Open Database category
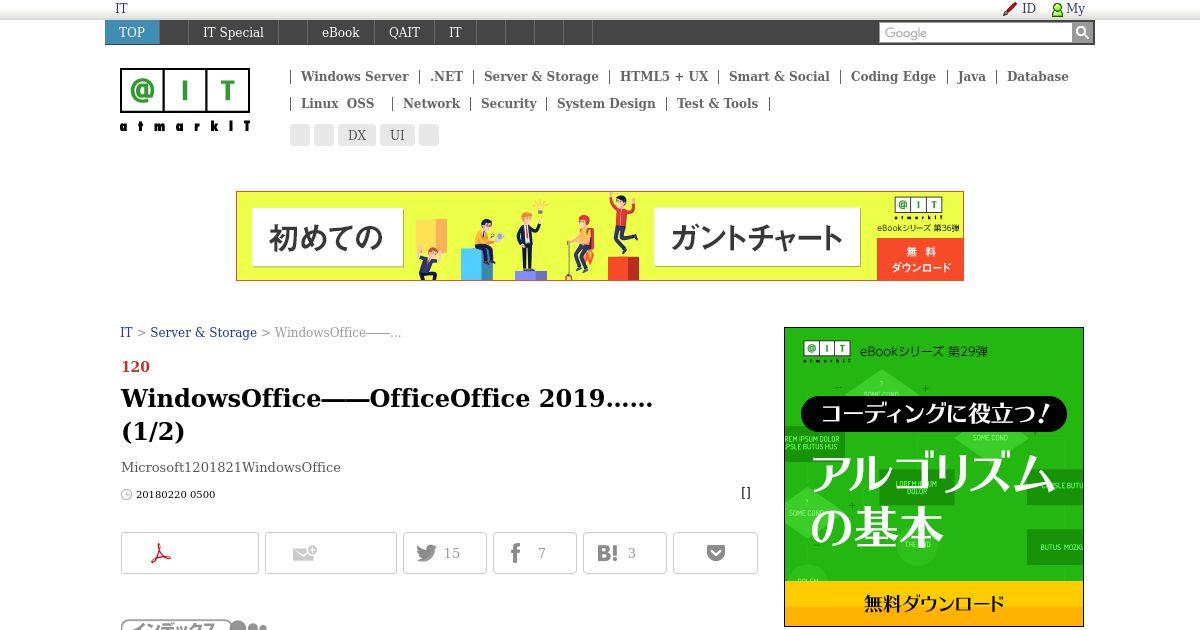This screenshot has width=1200, height=630. click(x=1037, y=76)
